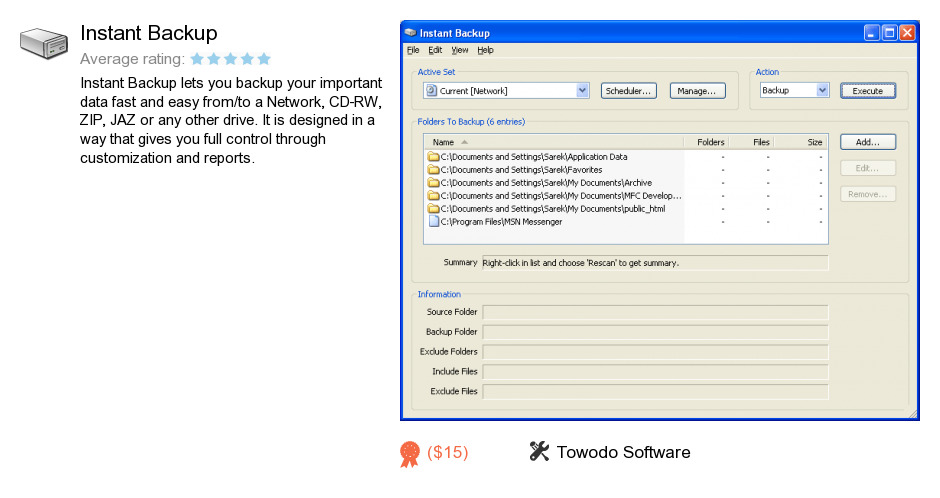The width and height of the screenshot is (940, 498).
Task: Sort list by Name column header
Action: point(554,142)
